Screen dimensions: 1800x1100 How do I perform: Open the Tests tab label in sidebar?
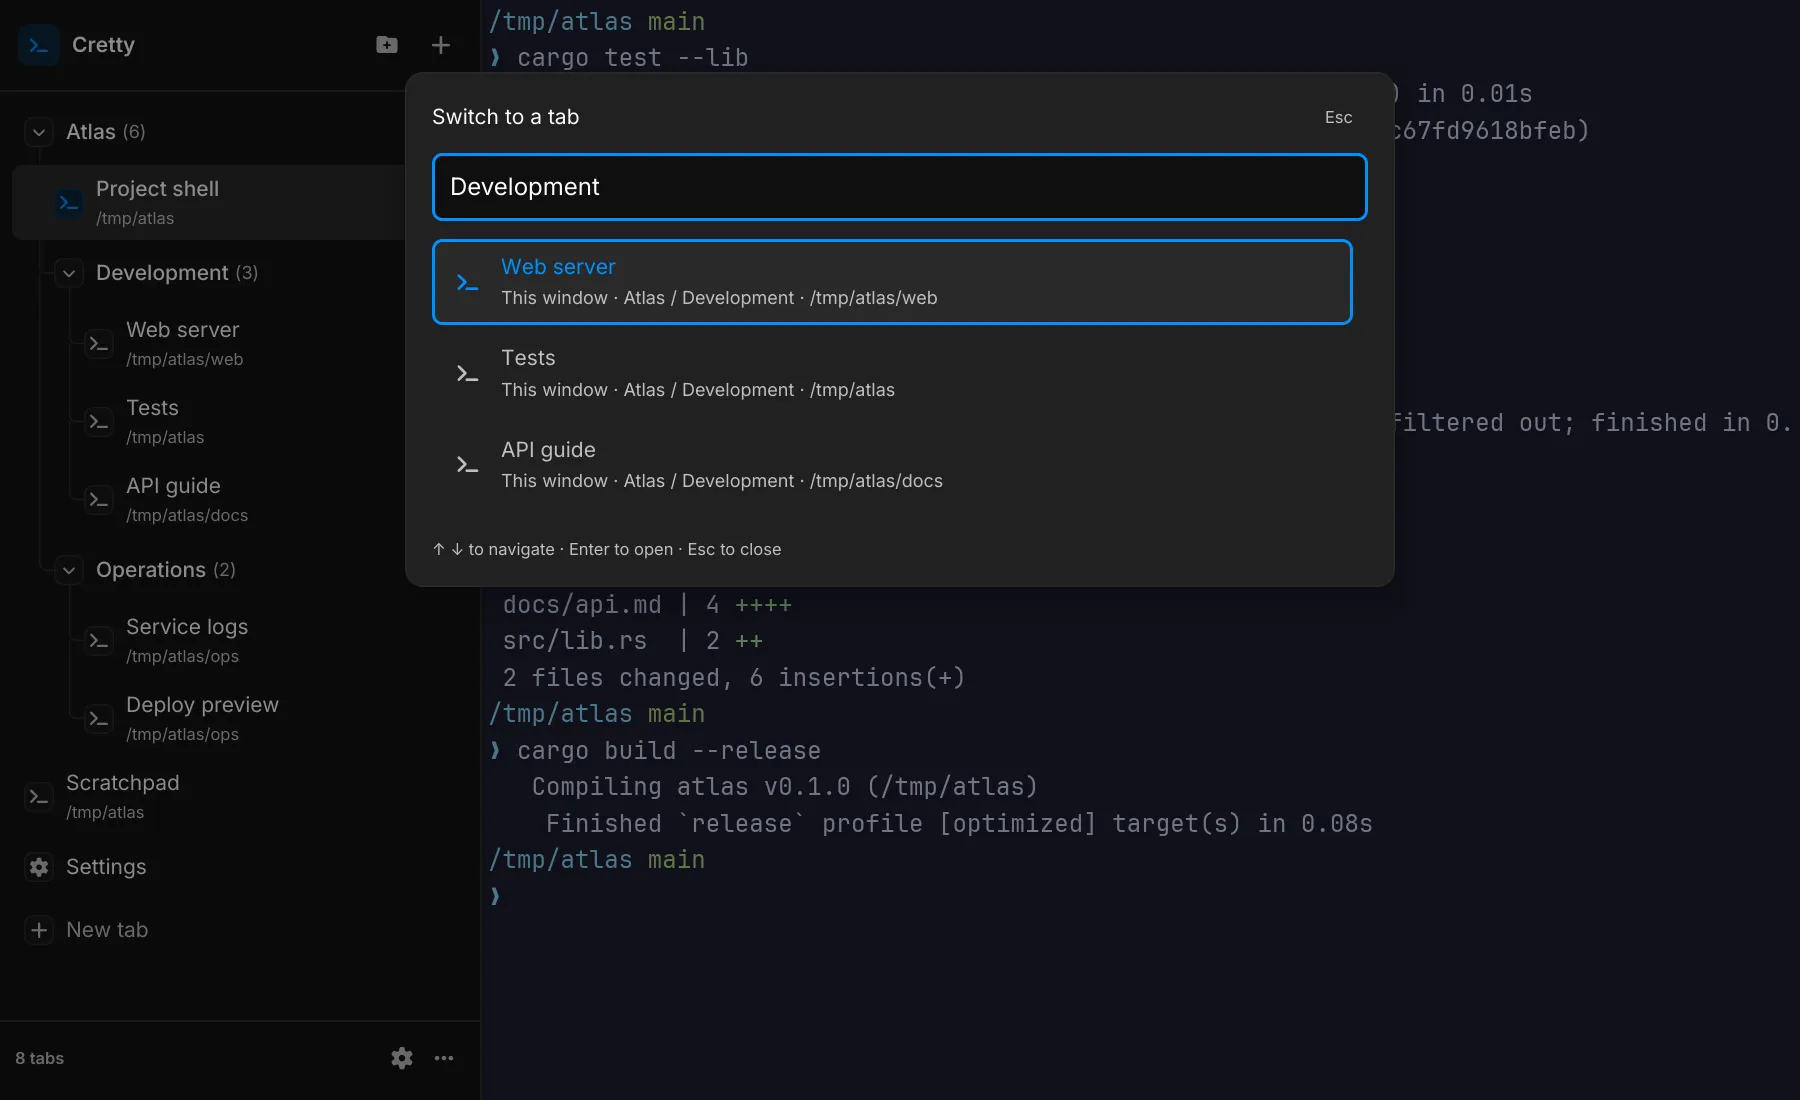[x=152, y=408]
